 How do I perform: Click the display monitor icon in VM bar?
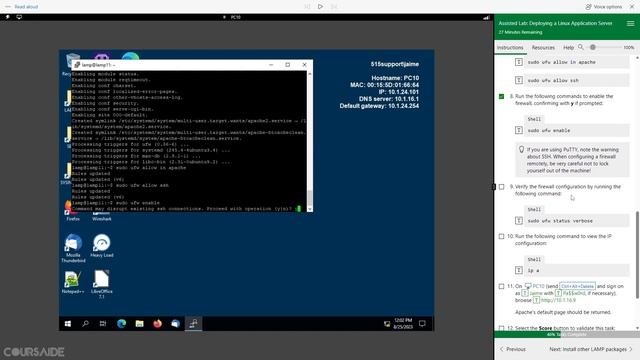point(19,17)
